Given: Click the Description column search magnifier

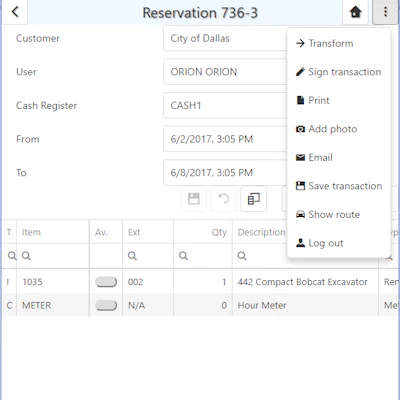Looking at the screenshot, I should tap(242, 256).
